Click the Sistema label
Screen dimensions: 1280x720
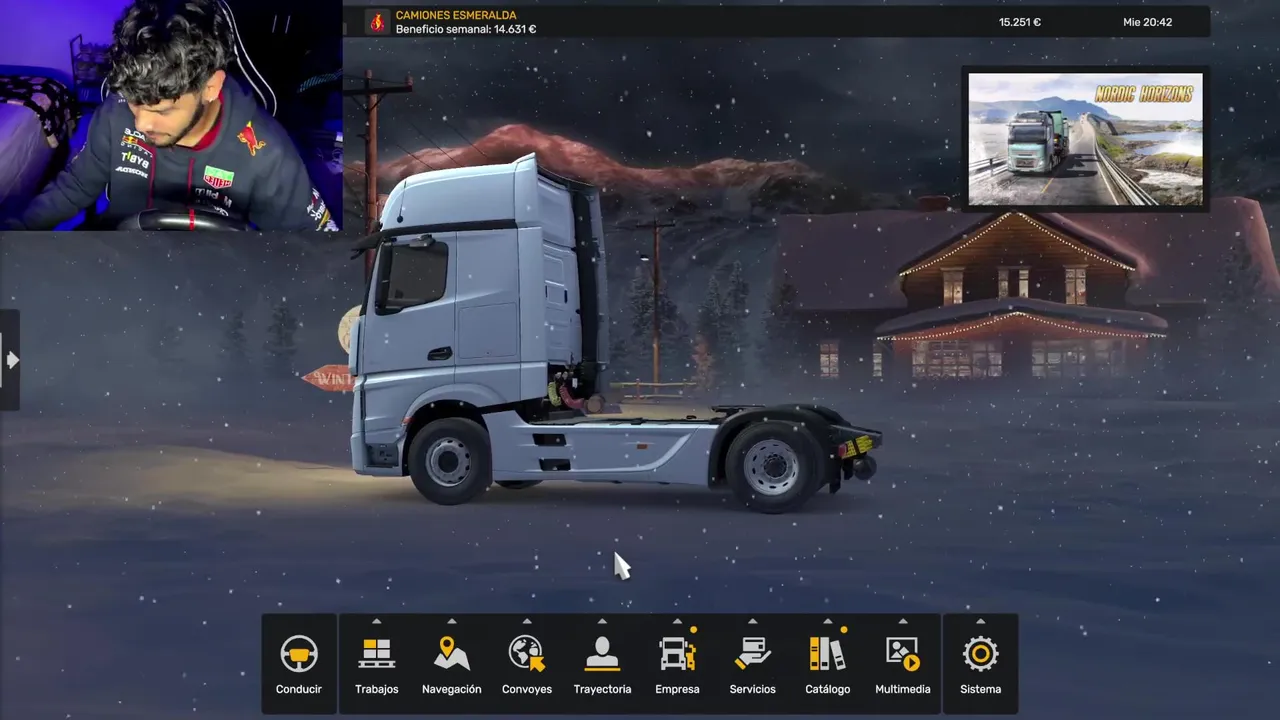tap(980, 689)
